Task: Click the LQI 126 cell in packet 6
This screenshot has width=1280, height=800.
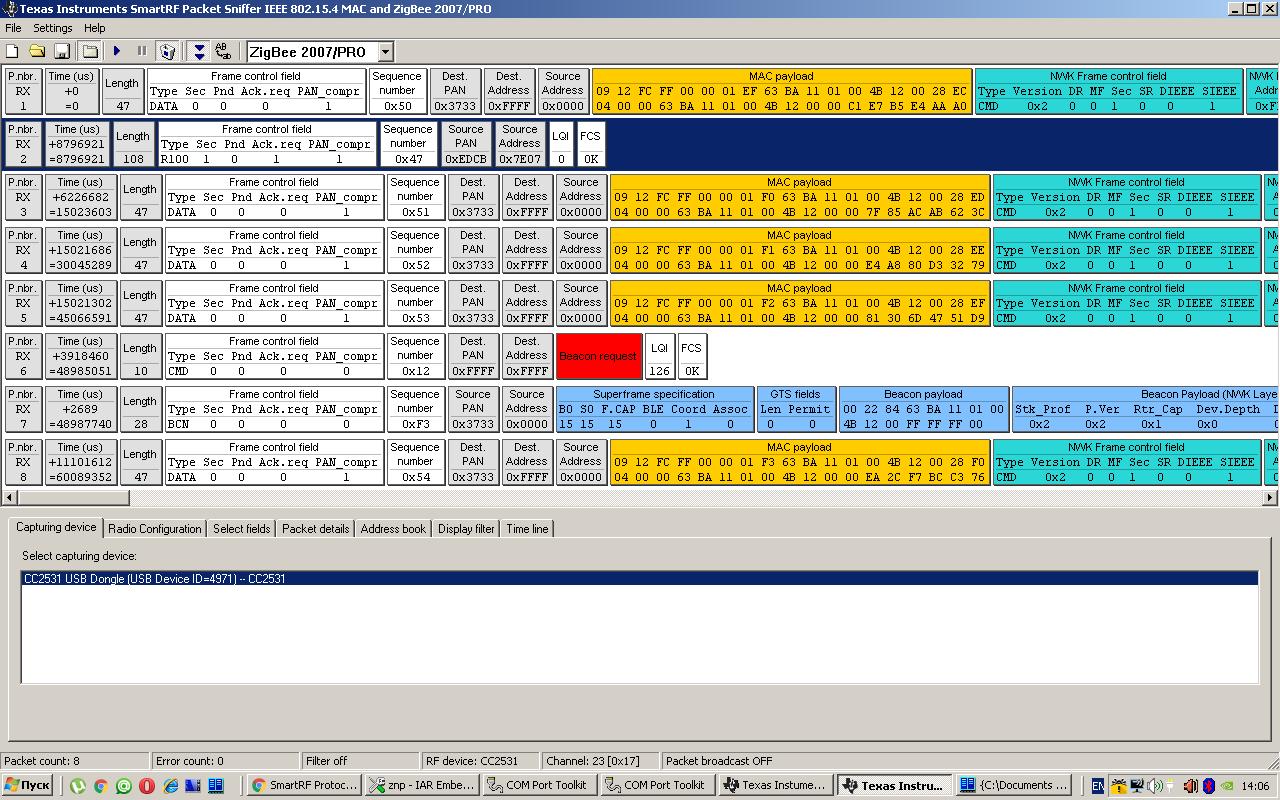Action: [x=658, y=356]
